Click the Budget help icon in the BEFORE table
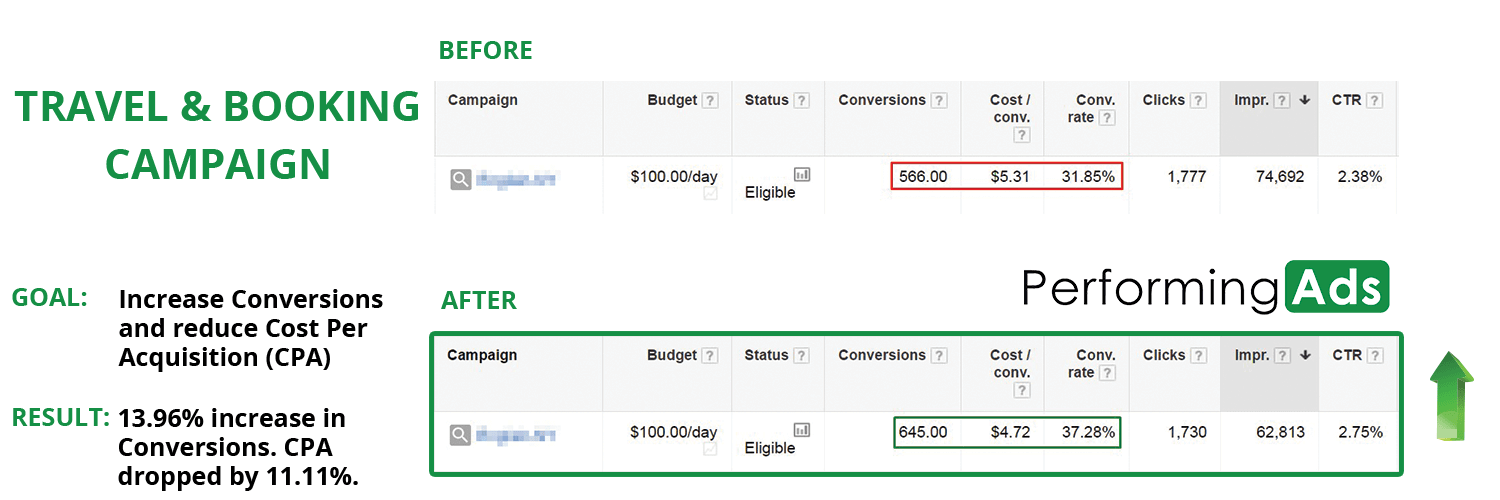 pyautogui.click(x=710, y=101)
